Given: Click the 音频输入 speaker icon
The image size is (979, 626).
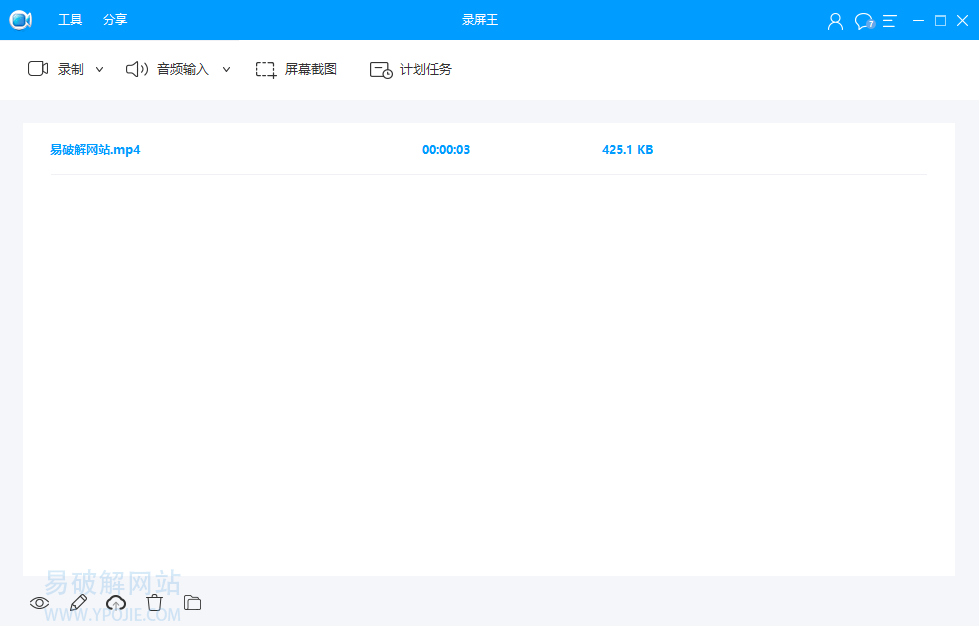Looking at the screenshot, I should click(x=135, y=69).
